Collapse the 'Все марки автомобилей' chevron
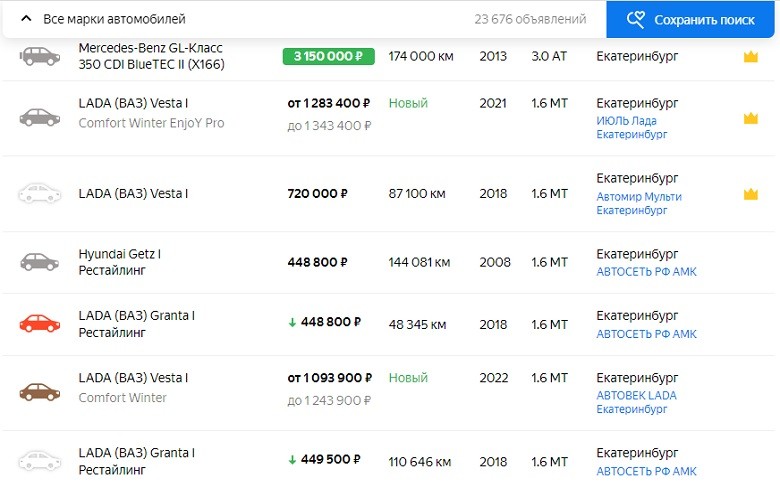 (x=26, y=19)
